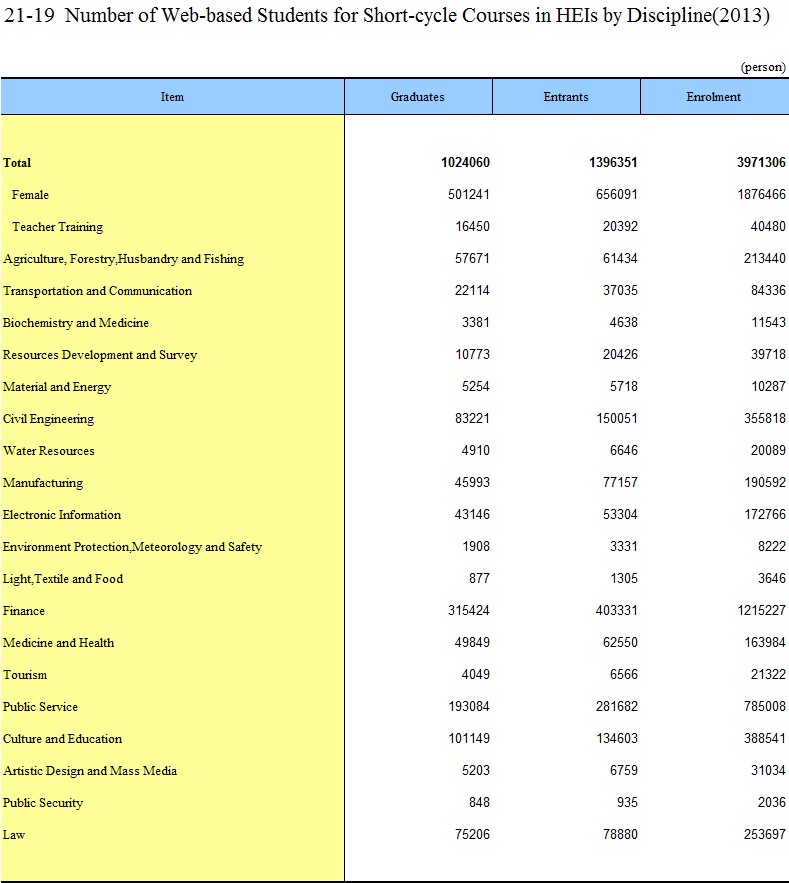Click the (person) unit label
Image resolution: width=789 pixels, height=883 pixels.
coord(763,67)
